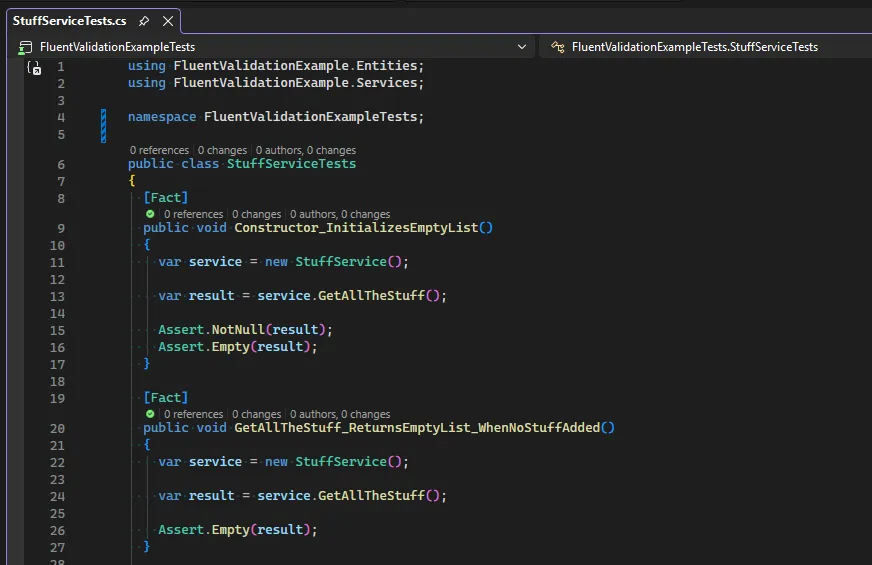Image resolution: width=872 pixels, height=565 pixels.
Task: Open '0 changes' above GetAllTheStuff_ReturnsEmptyList_WhenNoStuffAdded
Action: tap(256, 414)
